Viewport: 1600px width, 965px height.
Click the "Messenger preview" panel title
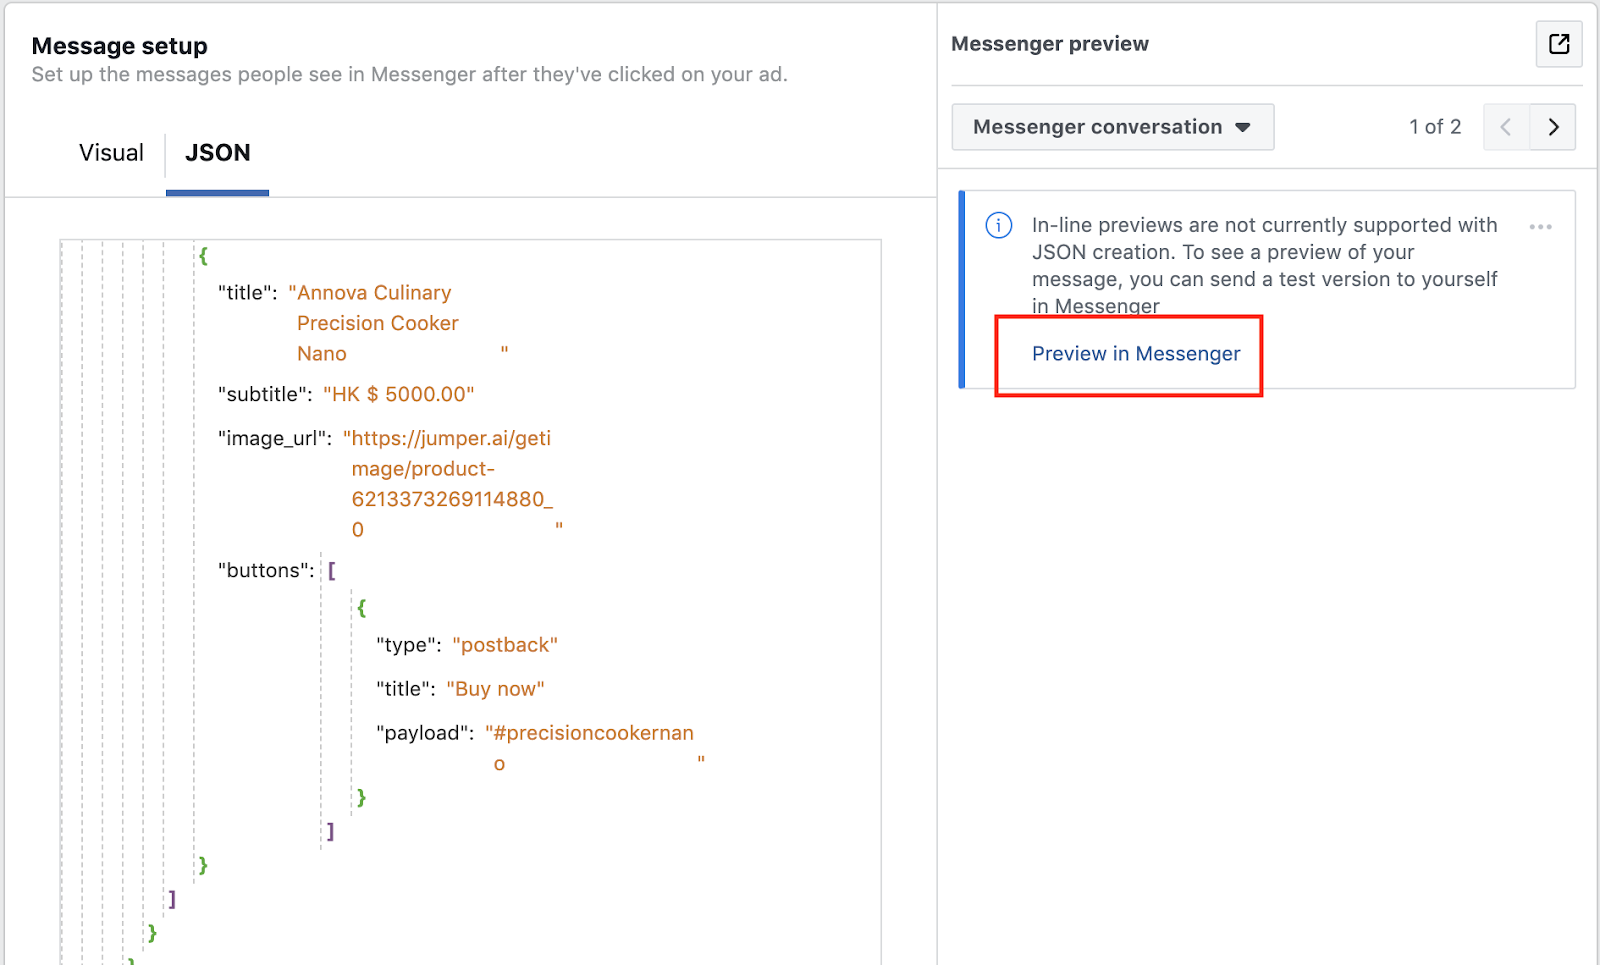tap(1049, 44)
